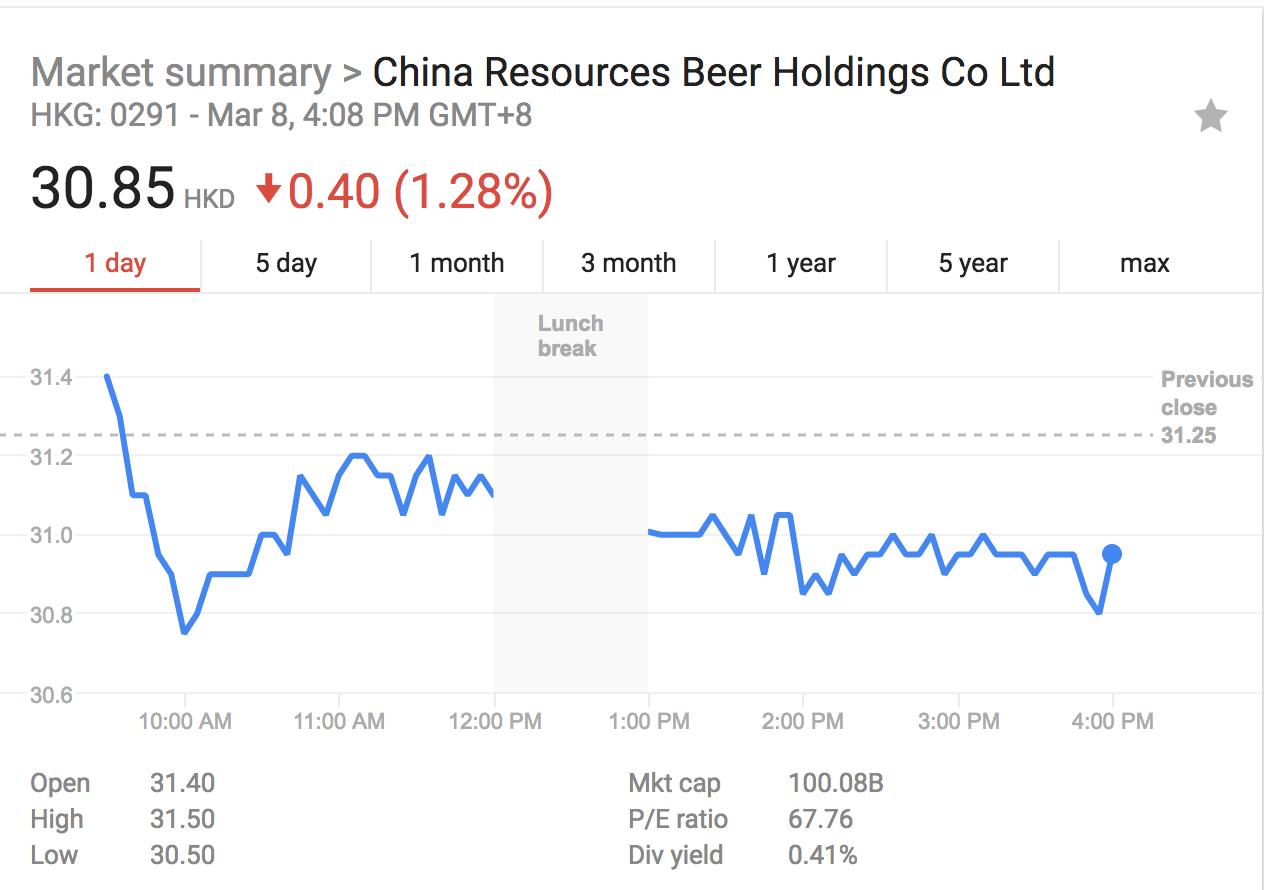Switch to the 5 day tab
The height and width of the screenshot is (890, 1264).
286,264
